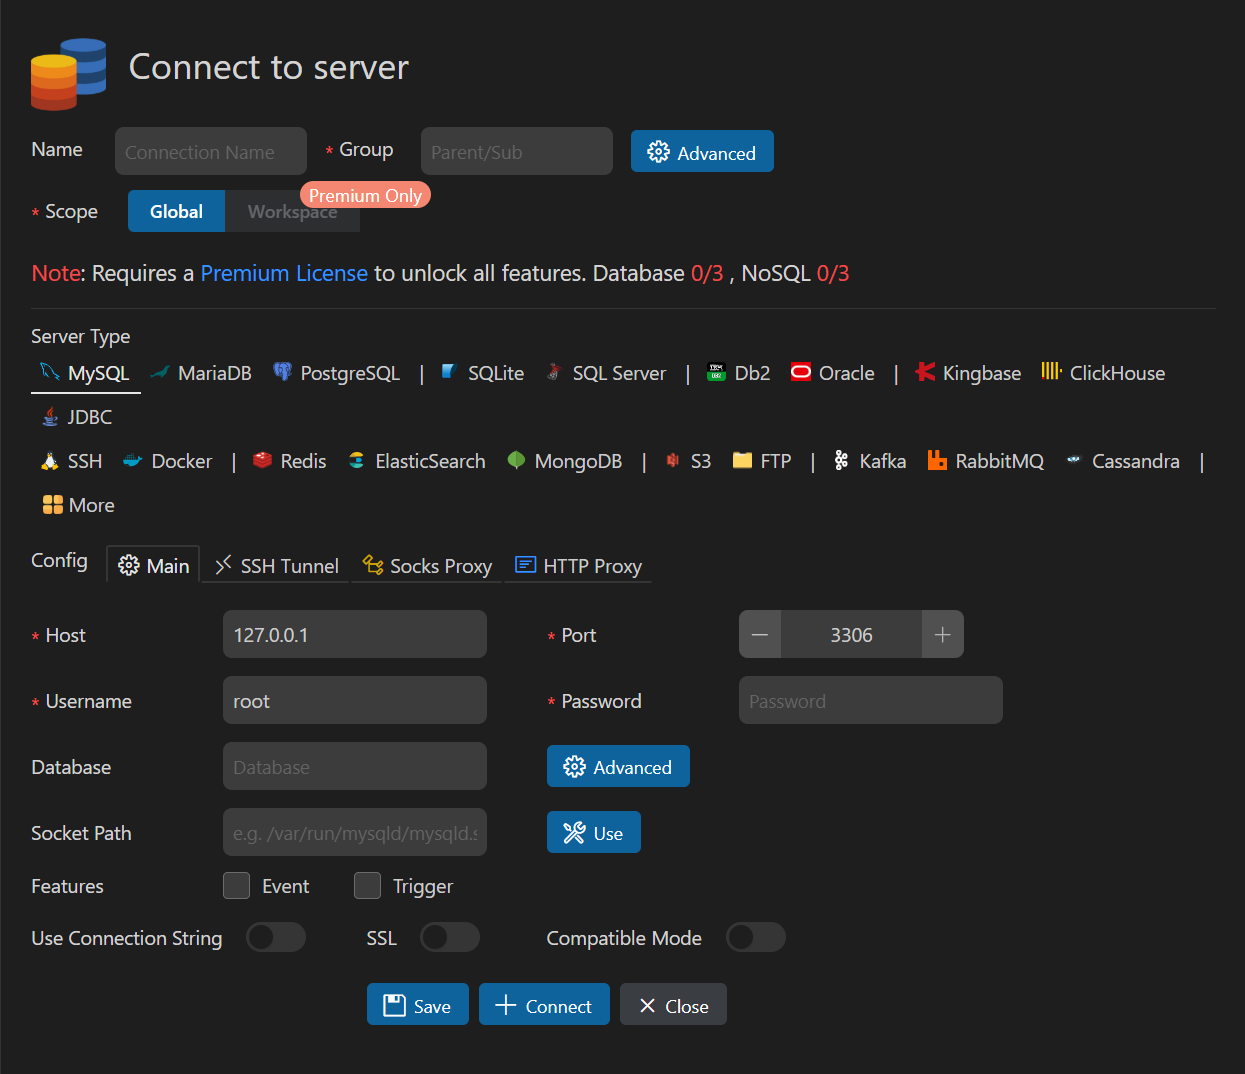Viewport: 1245px width, 1074px height.
Task: Set scope to Workspace
Action: pyautogui.click(x=292, y=211)
